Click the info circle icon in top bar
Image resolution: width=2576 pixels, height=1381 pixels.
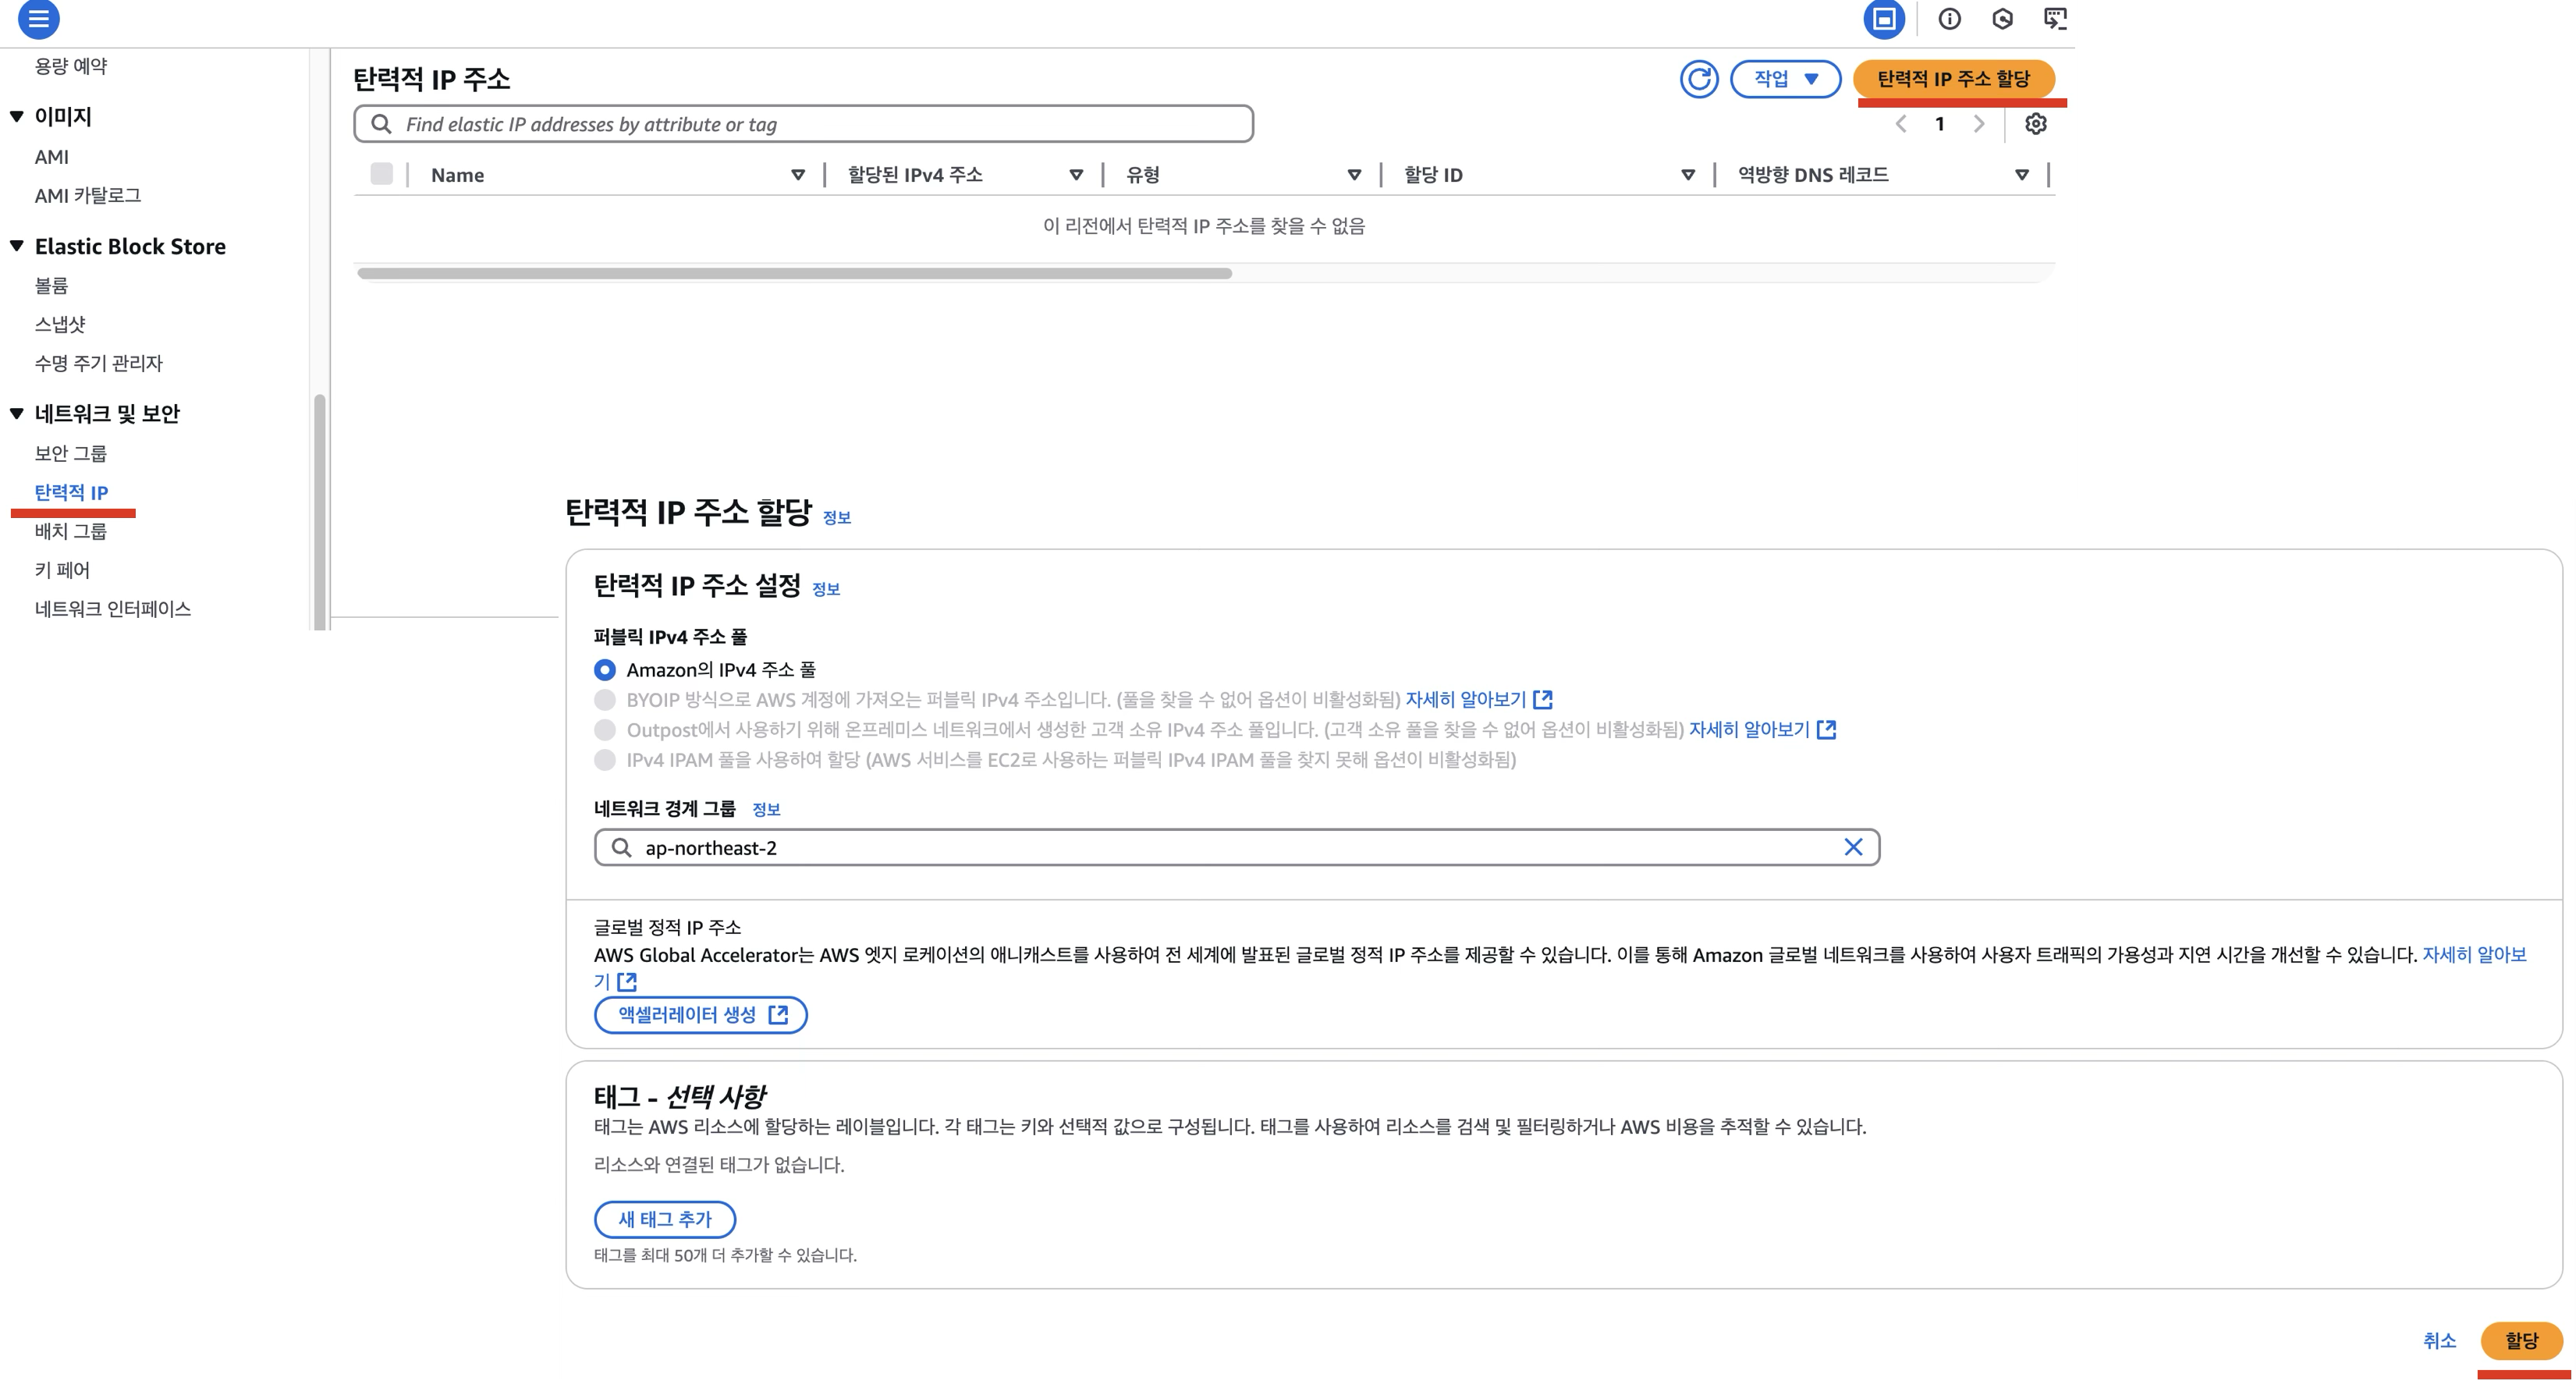(1949, 19)
